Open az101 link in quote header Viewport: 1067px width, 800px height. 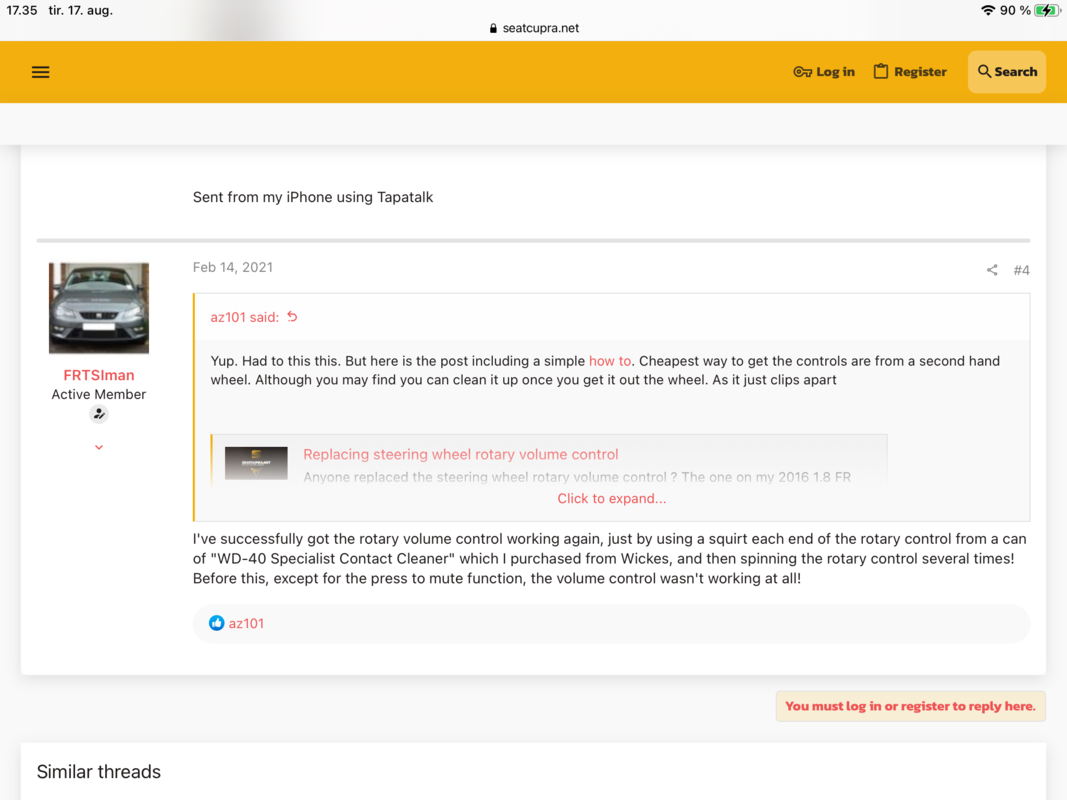(229, 317)
